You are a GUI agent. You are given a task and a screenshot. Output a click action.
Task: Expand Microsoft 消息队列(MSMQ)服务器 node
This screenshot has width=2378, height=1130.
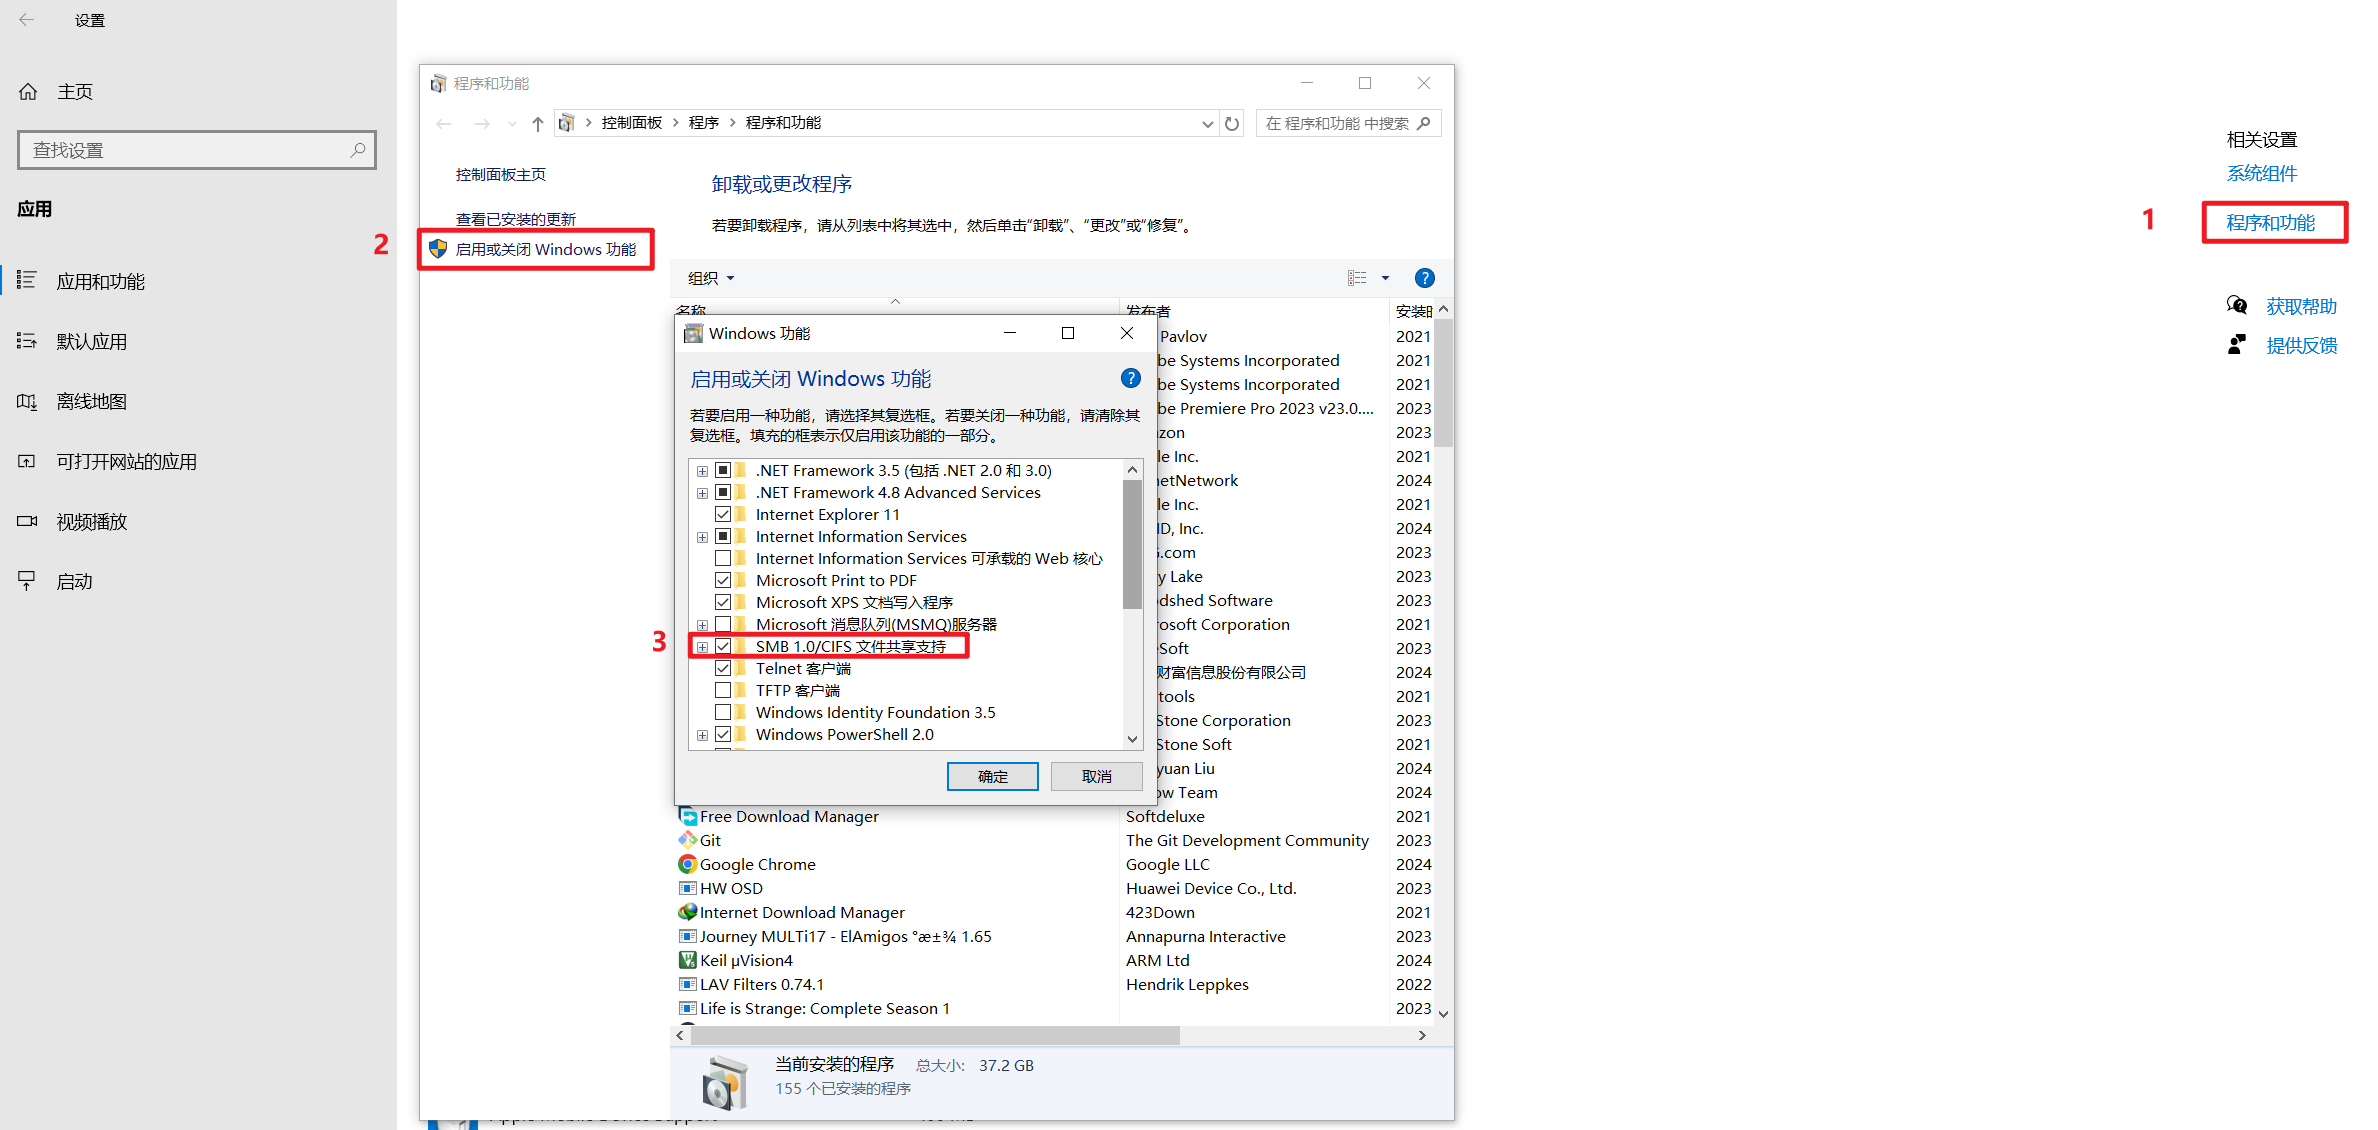click(702, 625)
